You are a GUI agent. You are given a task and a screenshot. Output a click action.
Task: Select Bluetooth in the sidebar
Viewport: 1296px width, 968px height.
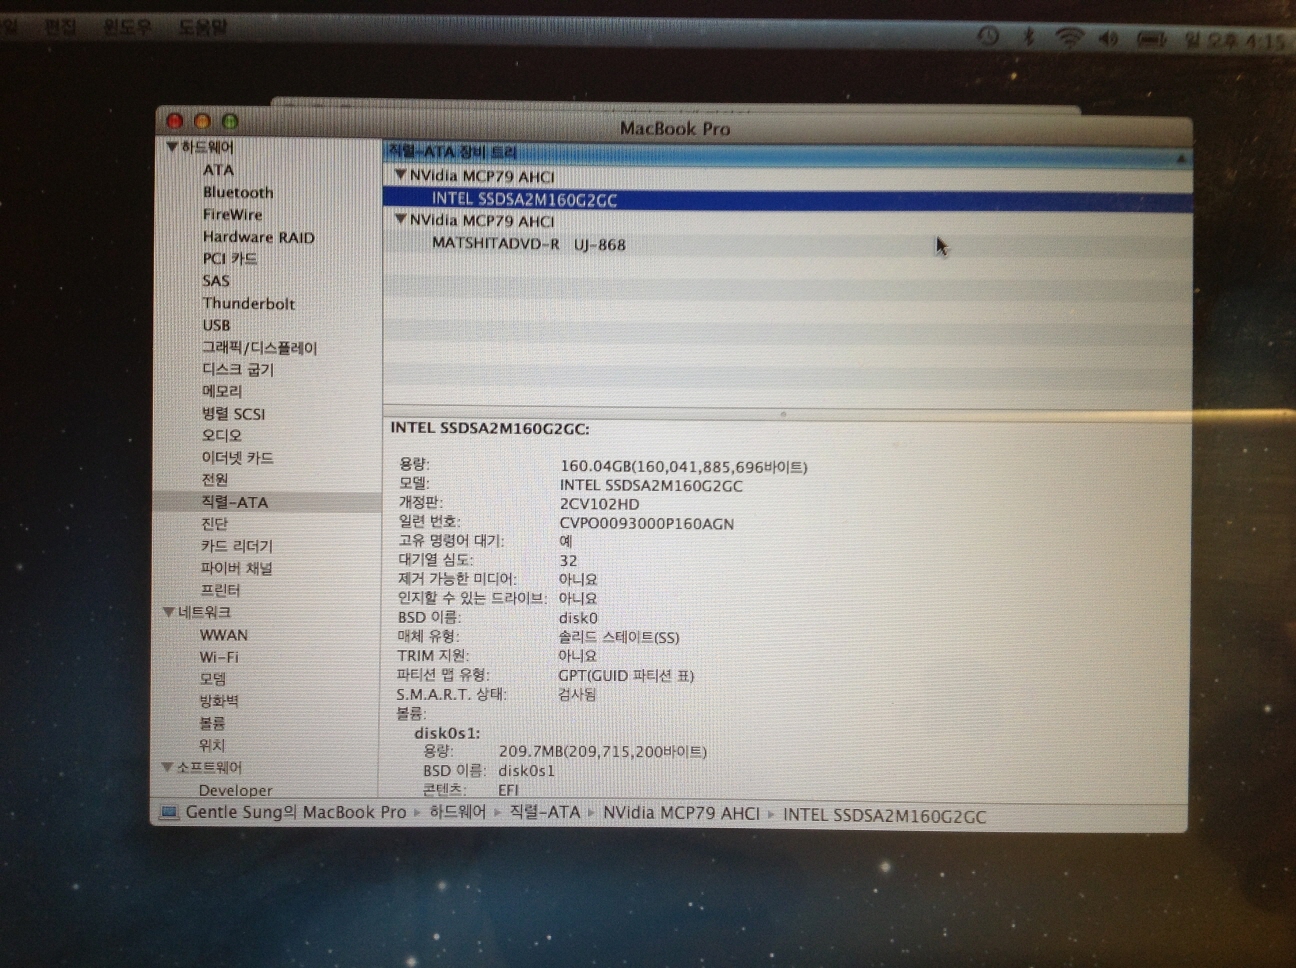(238, 192)
